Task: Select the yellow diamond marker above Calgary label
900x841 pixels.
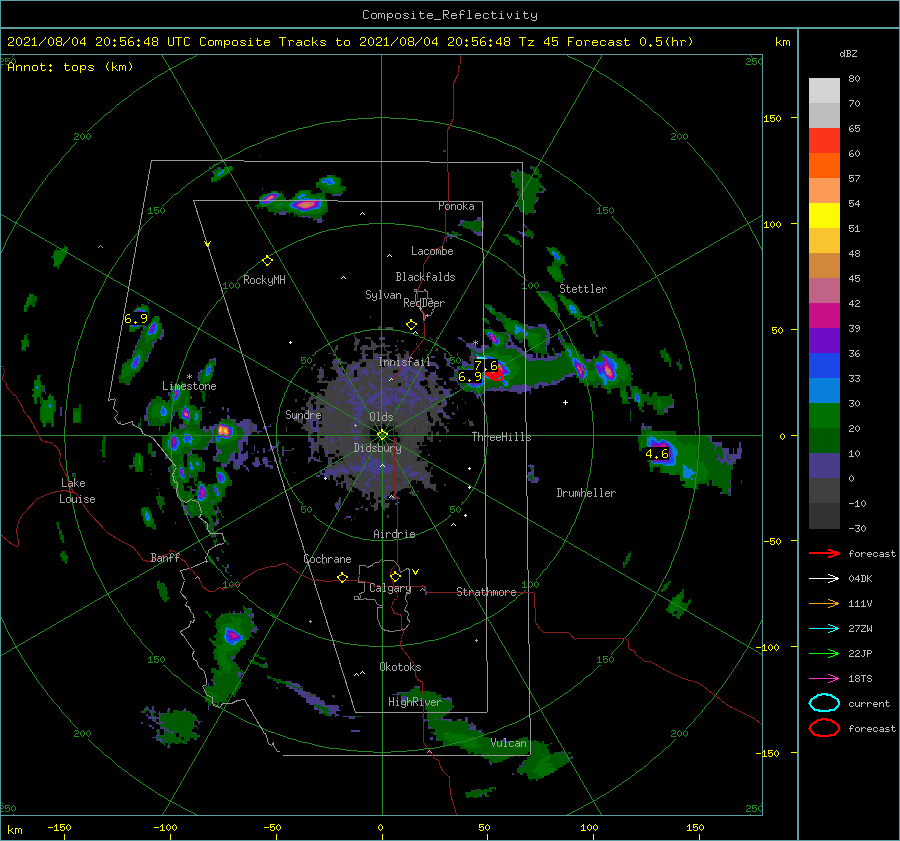Action: point(395,576)
